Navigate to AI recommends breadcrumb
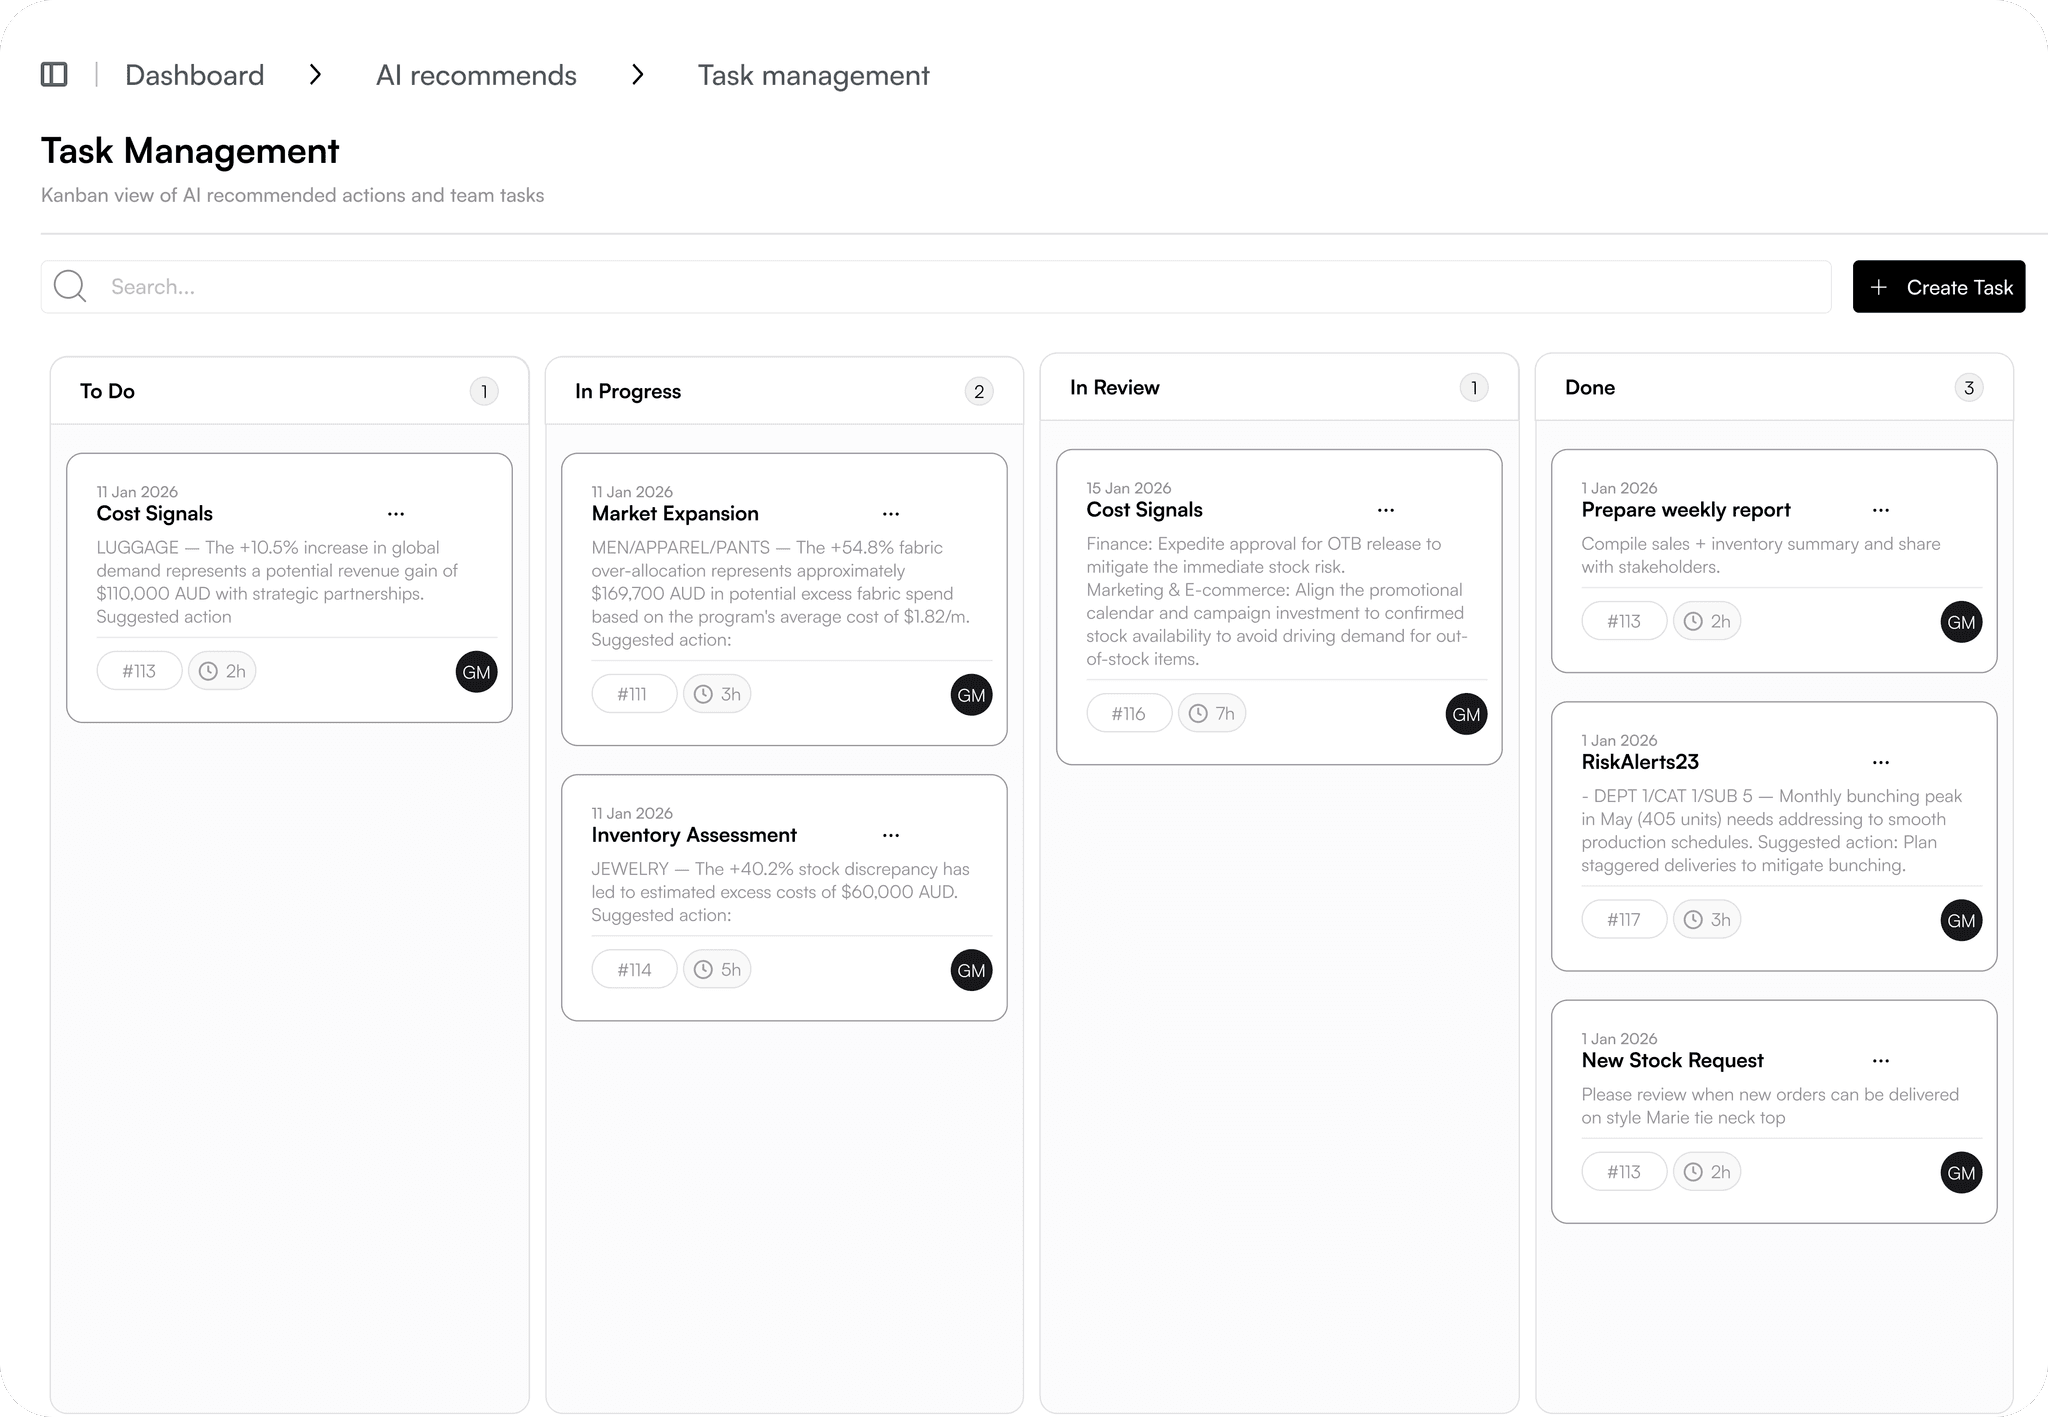2048x1417 pixels. pyautogui.click(x=476, y=75)
